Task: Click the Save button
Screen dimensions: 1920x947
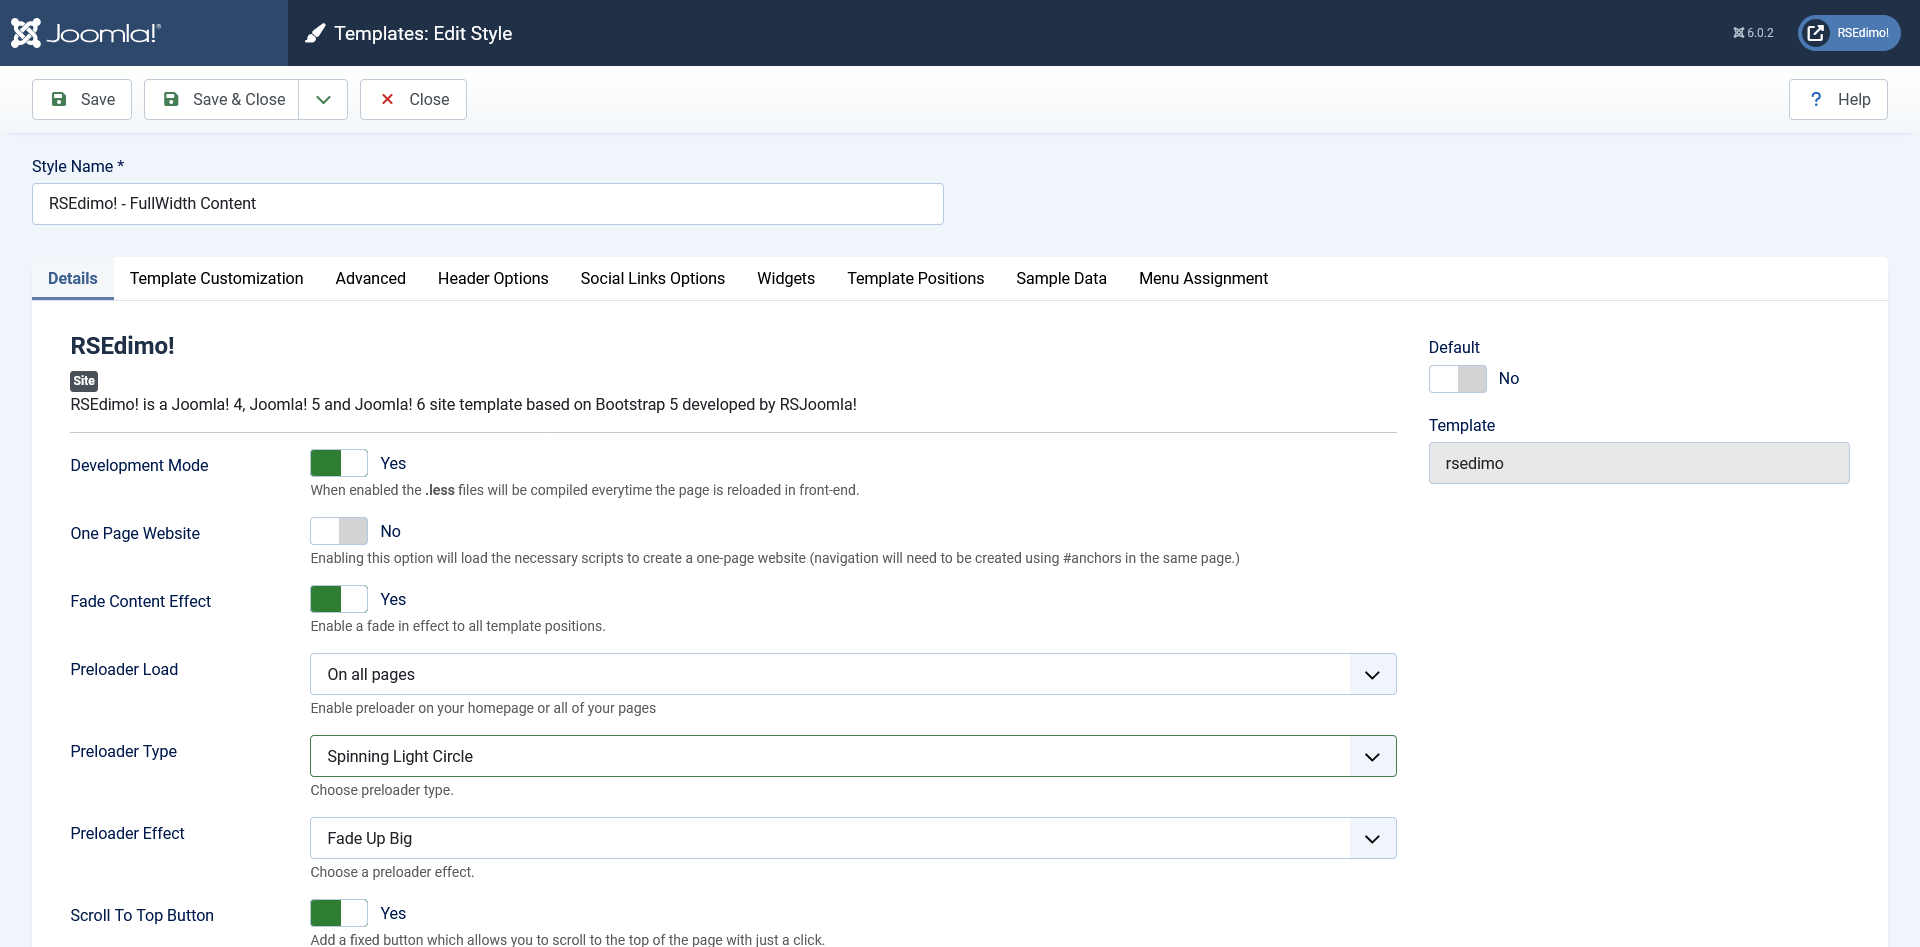Action: 82,100
